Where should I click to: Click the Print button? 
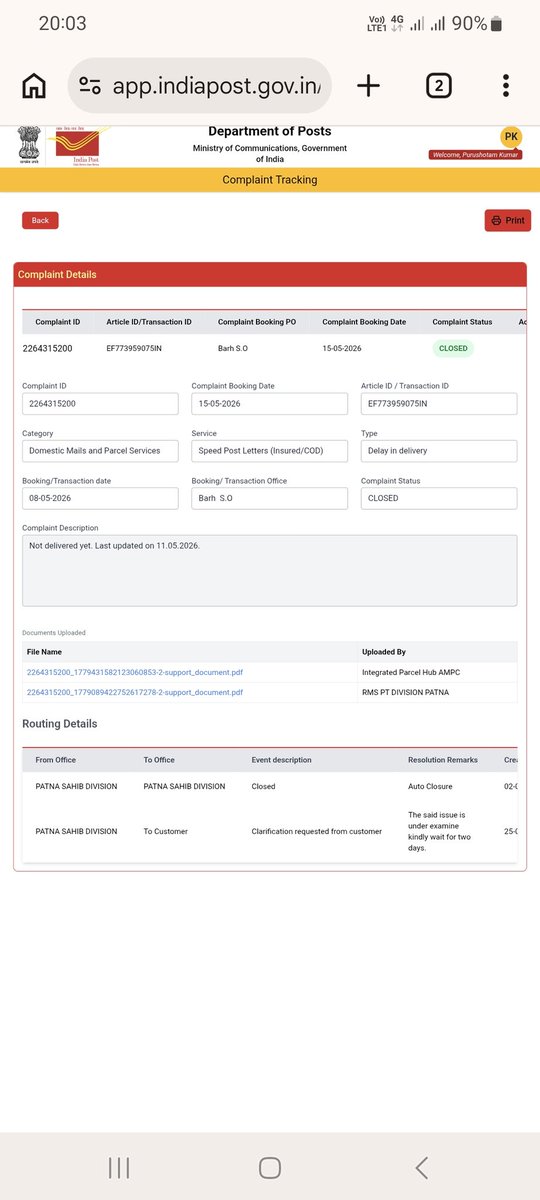coord(508,220)
